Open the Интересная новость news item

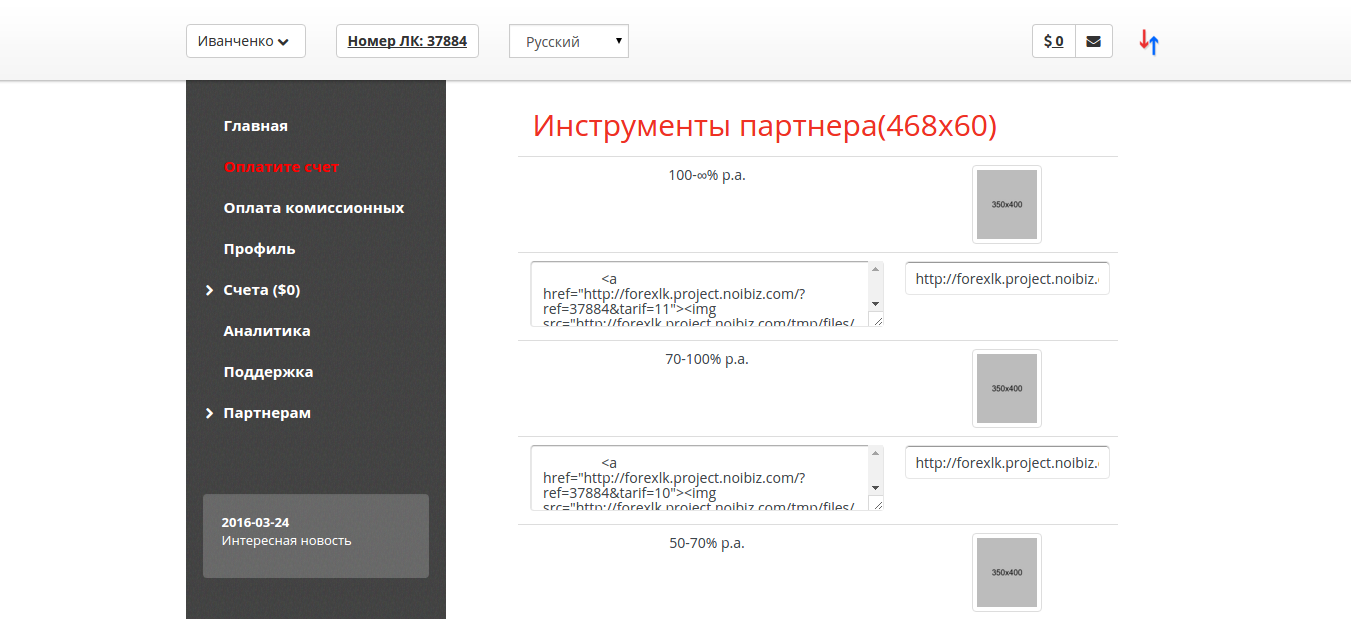tap(287, 541)
